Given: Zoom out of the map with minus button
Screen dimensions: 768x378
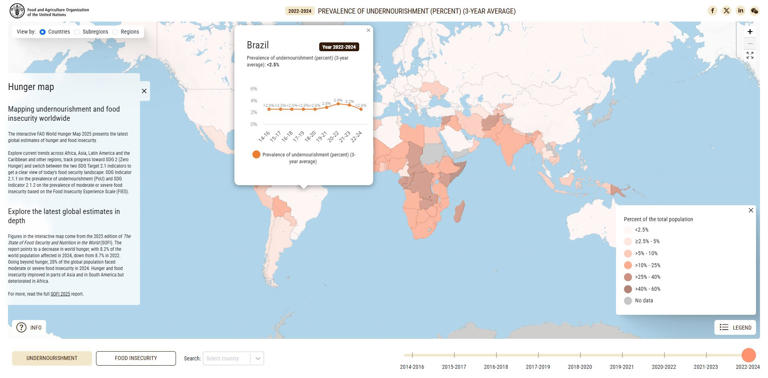Looking at the screenshot, I should click(750, 43).
